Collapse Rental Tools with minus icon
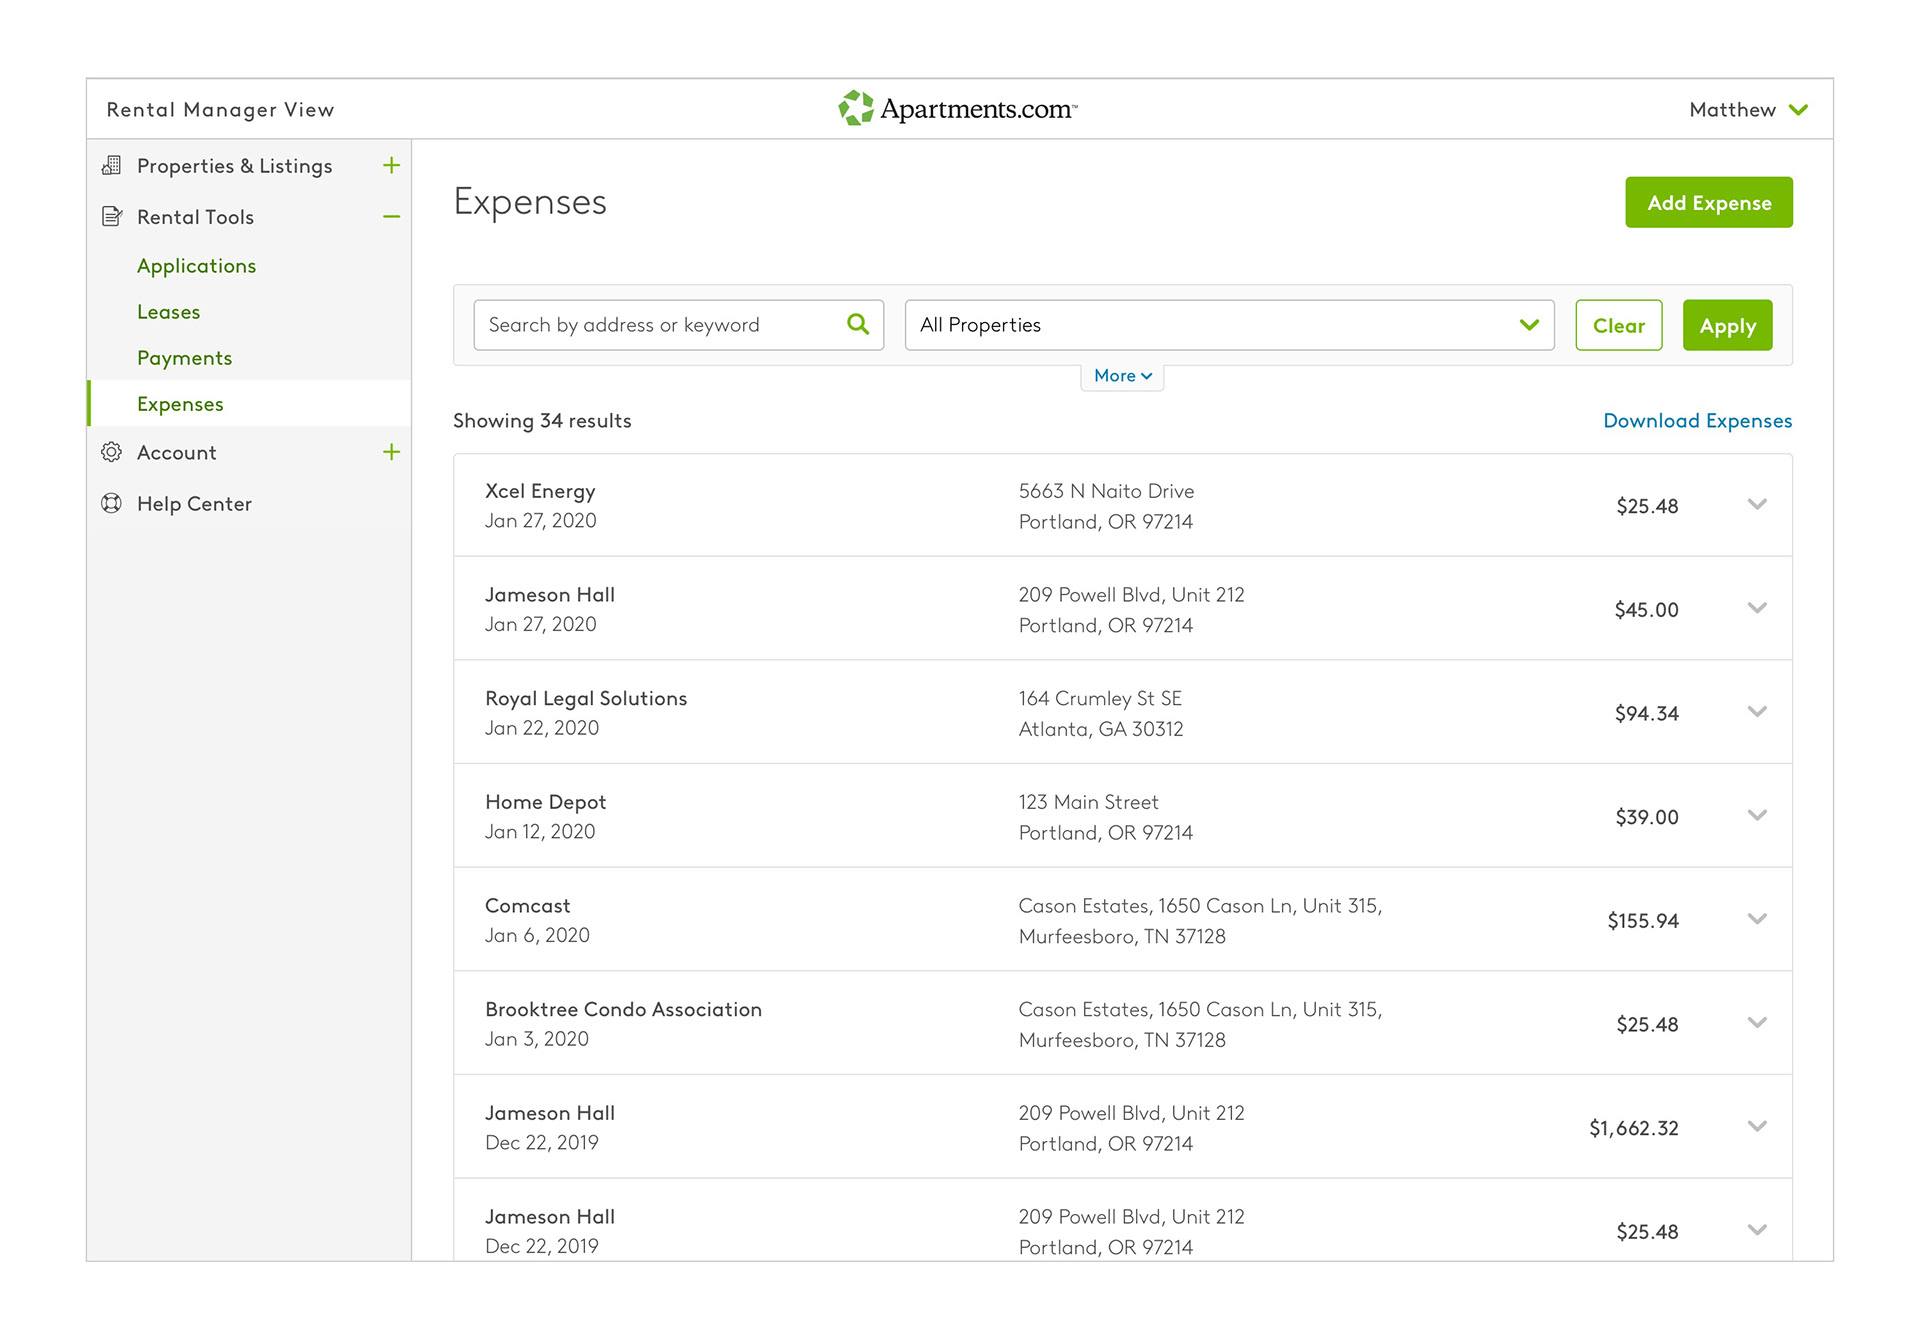 [x=391, y=216]
